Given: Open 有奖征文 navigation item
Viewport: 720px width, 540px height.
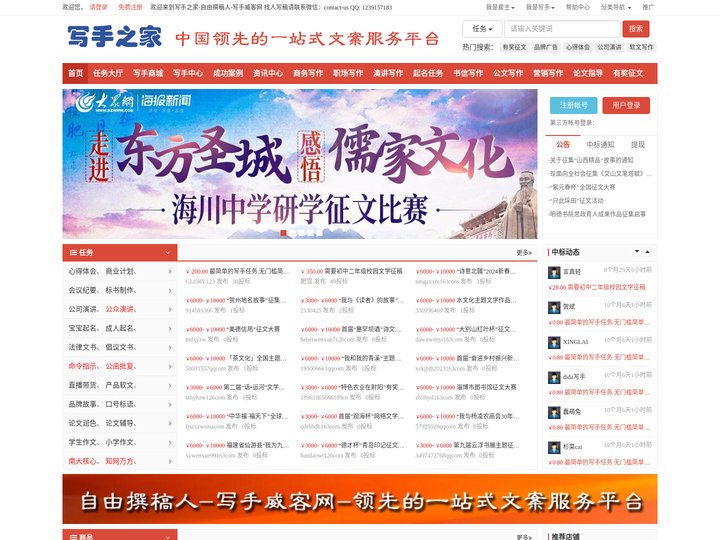Looking at the screenshot, I should point(628,73).
